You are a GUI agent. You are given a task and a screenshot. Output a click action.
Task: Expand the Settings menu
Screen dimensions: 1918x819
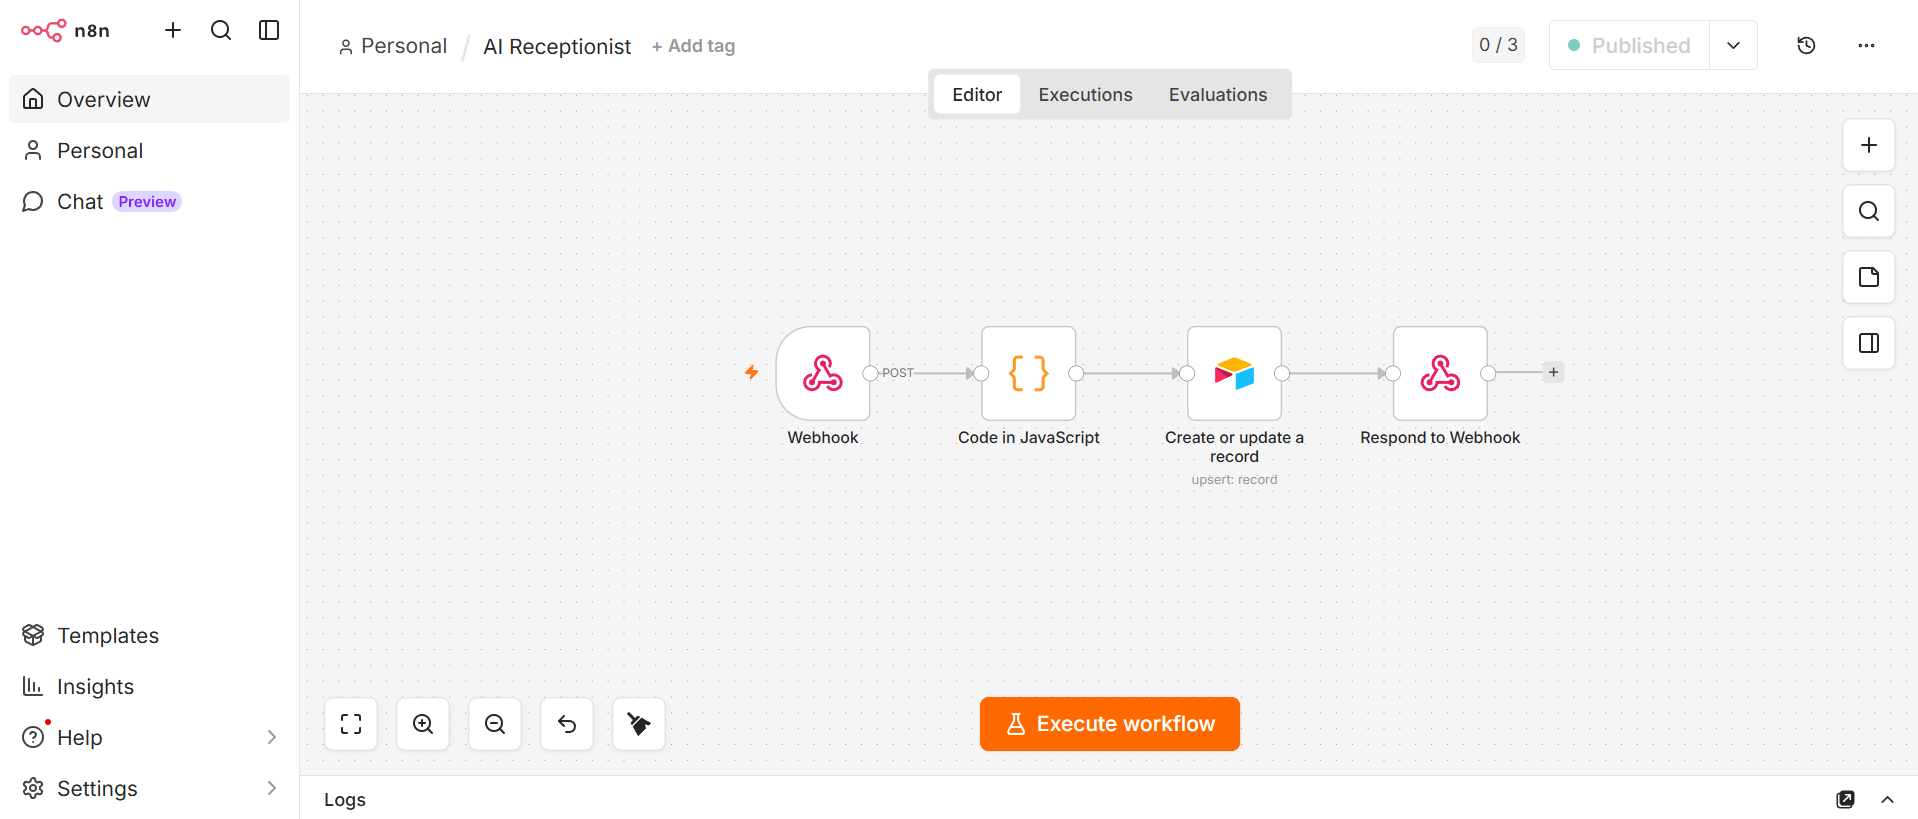(149, 788)
